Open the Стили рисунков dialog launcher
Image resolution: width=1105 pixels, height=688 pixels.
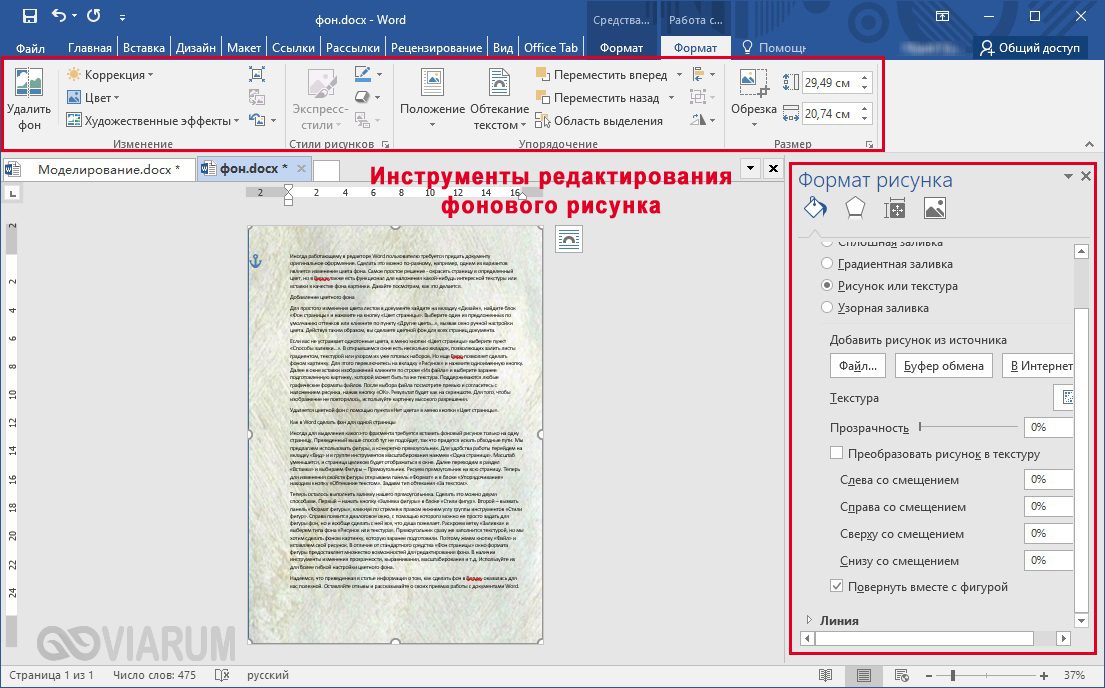pos(385,145)
